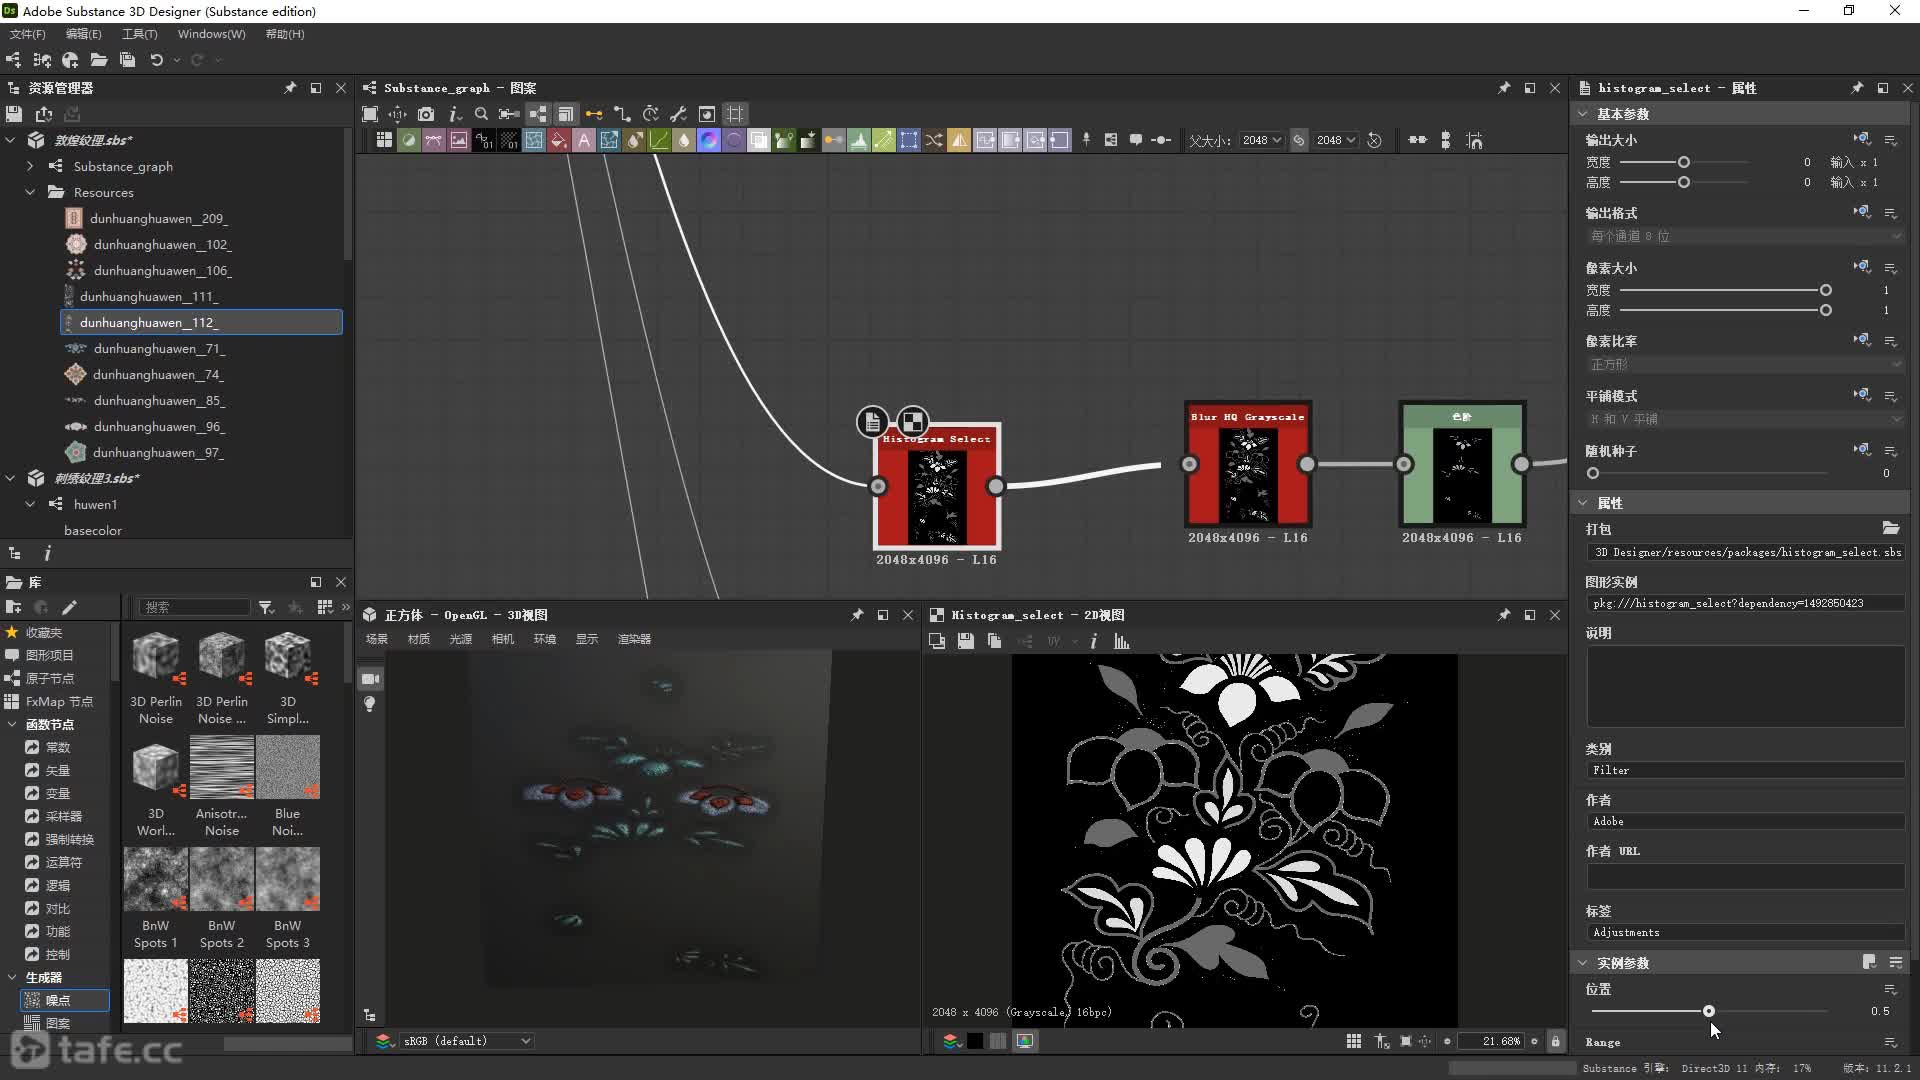The width and height of the screenshot is (1920, 1080).
Task: Select the Histogram Select node
Action: point(936,488)
